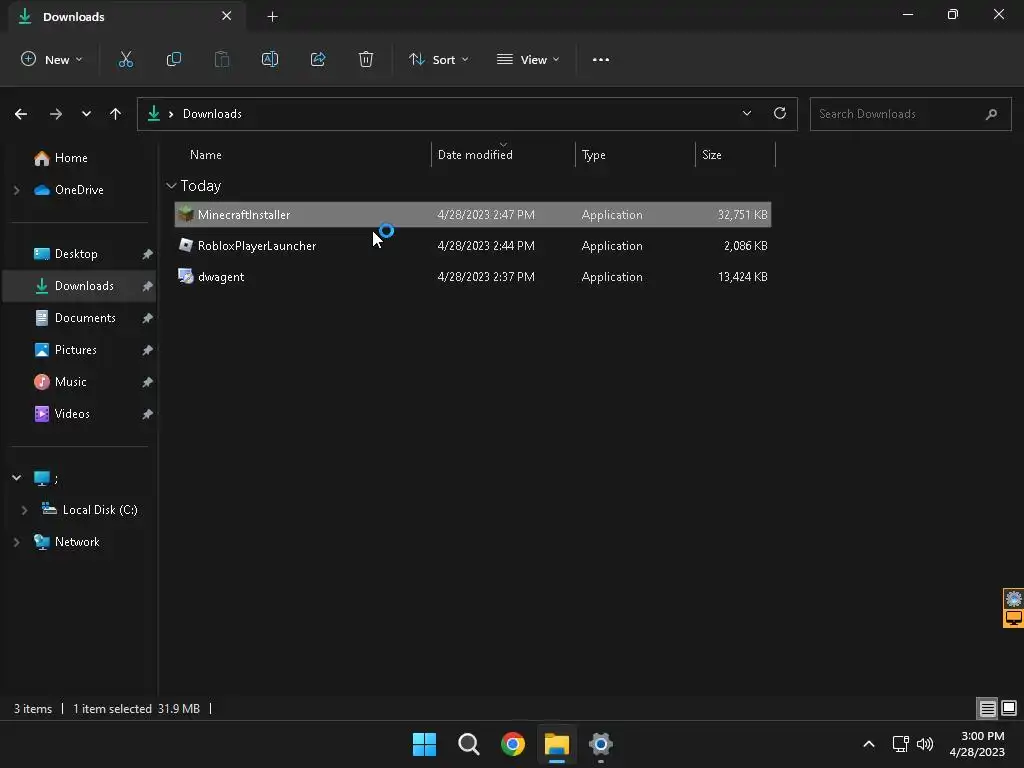Click the Share icon in toolbar
Image resolution: width=1024 pixels, height=768 pixels.
tap(318, 59)
